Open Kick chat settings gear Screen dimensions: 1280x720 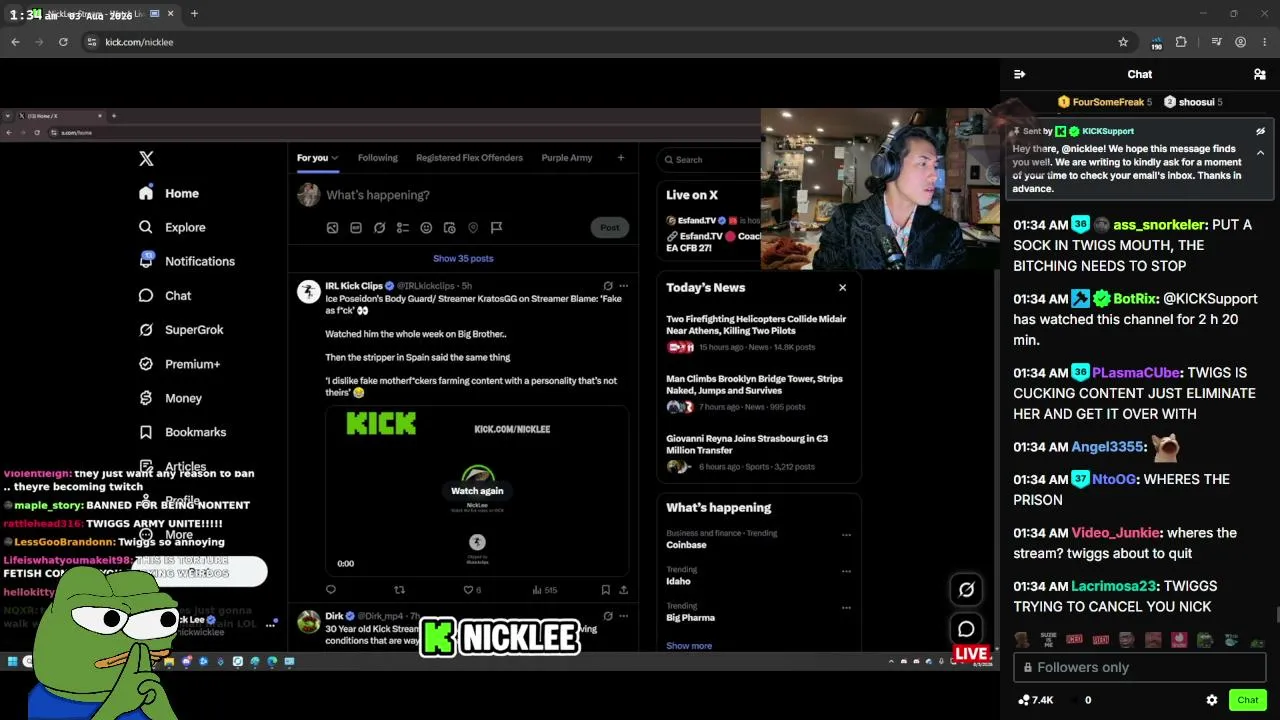(x=1212, y=700)
